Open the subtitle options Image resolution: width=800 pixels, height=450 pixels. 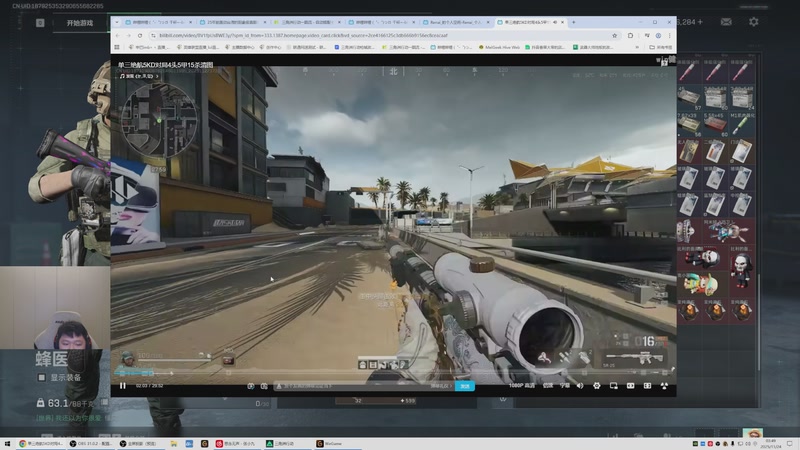pyautogui.click(x=564, y=386)
